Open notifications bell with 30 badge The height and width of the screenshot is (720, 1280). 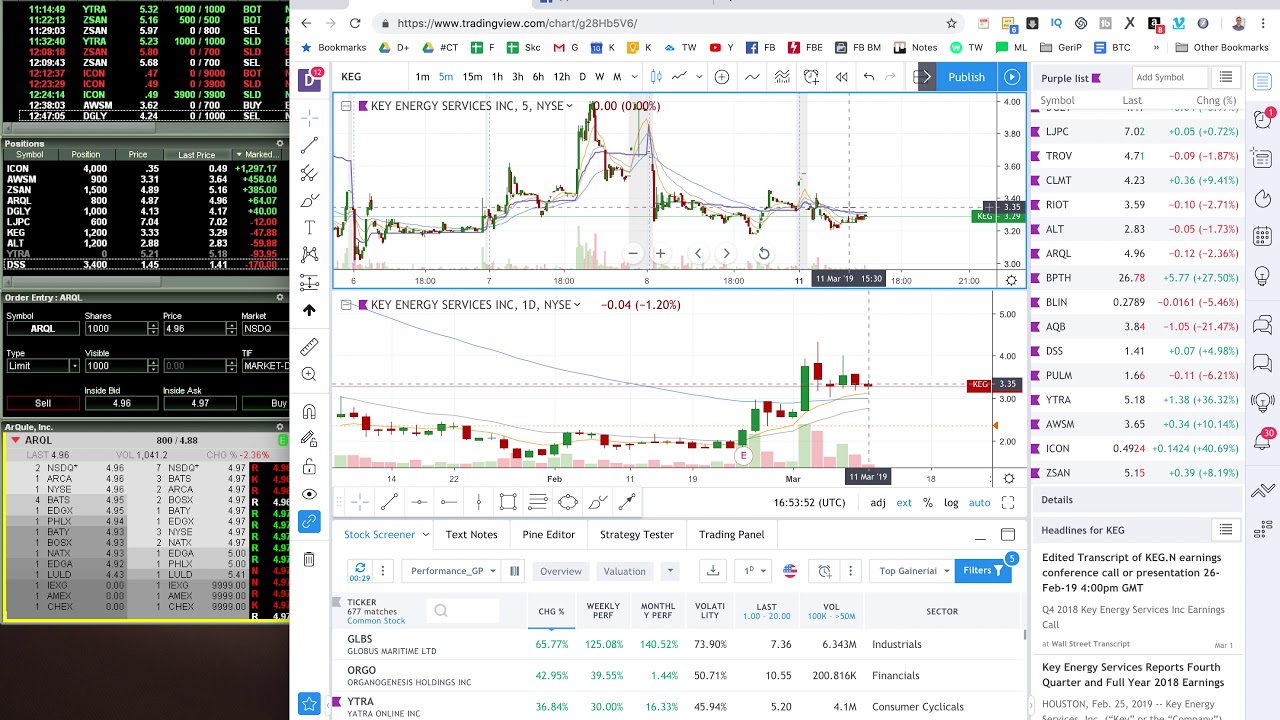pos(1262,441)
